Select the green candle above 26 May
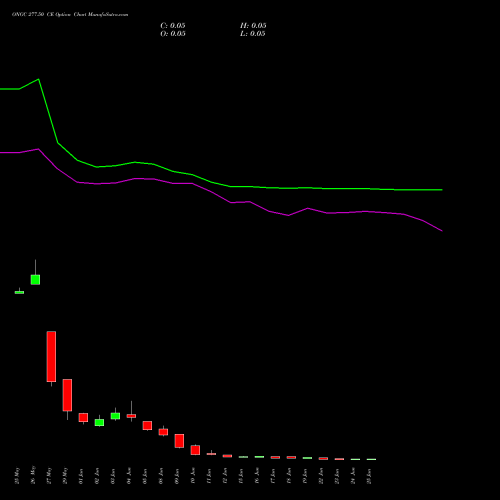The width and height of the screenshot is (500, 500). tap(35, 280)
